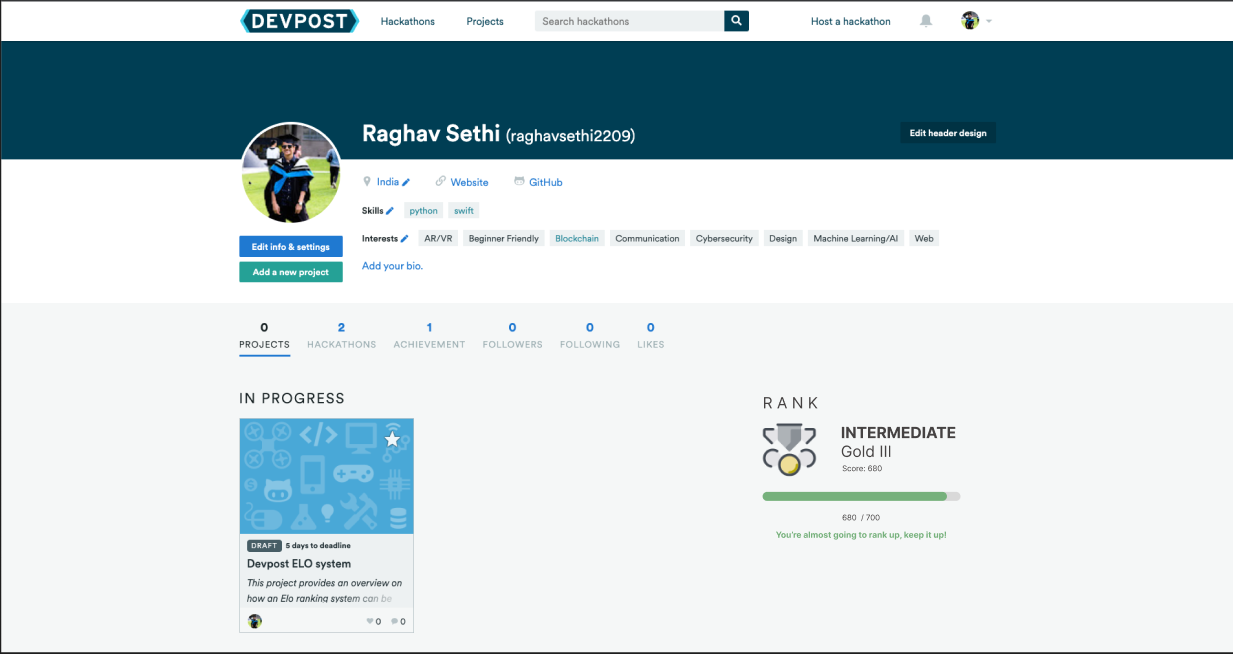Click Edit header design button
The width and height of the screenshot is (1233, 654).
(948, 133)
